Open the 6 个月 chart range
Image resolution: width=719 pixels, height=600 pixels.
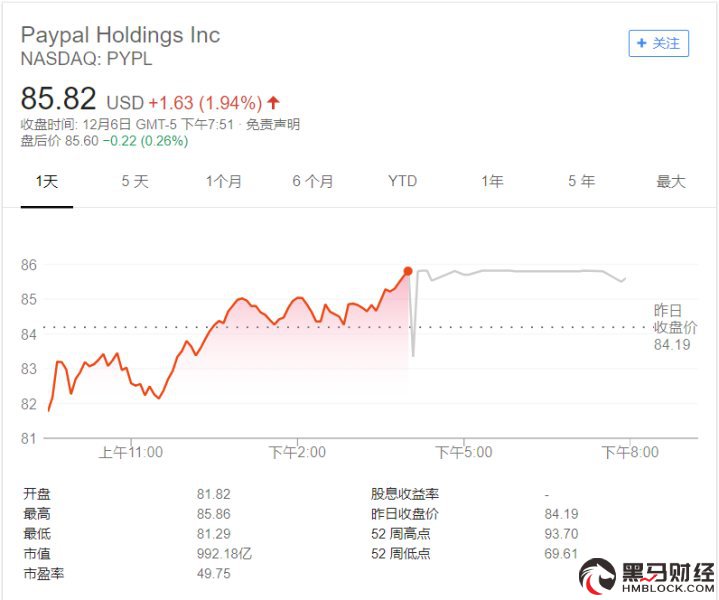[x=313, y=181]
